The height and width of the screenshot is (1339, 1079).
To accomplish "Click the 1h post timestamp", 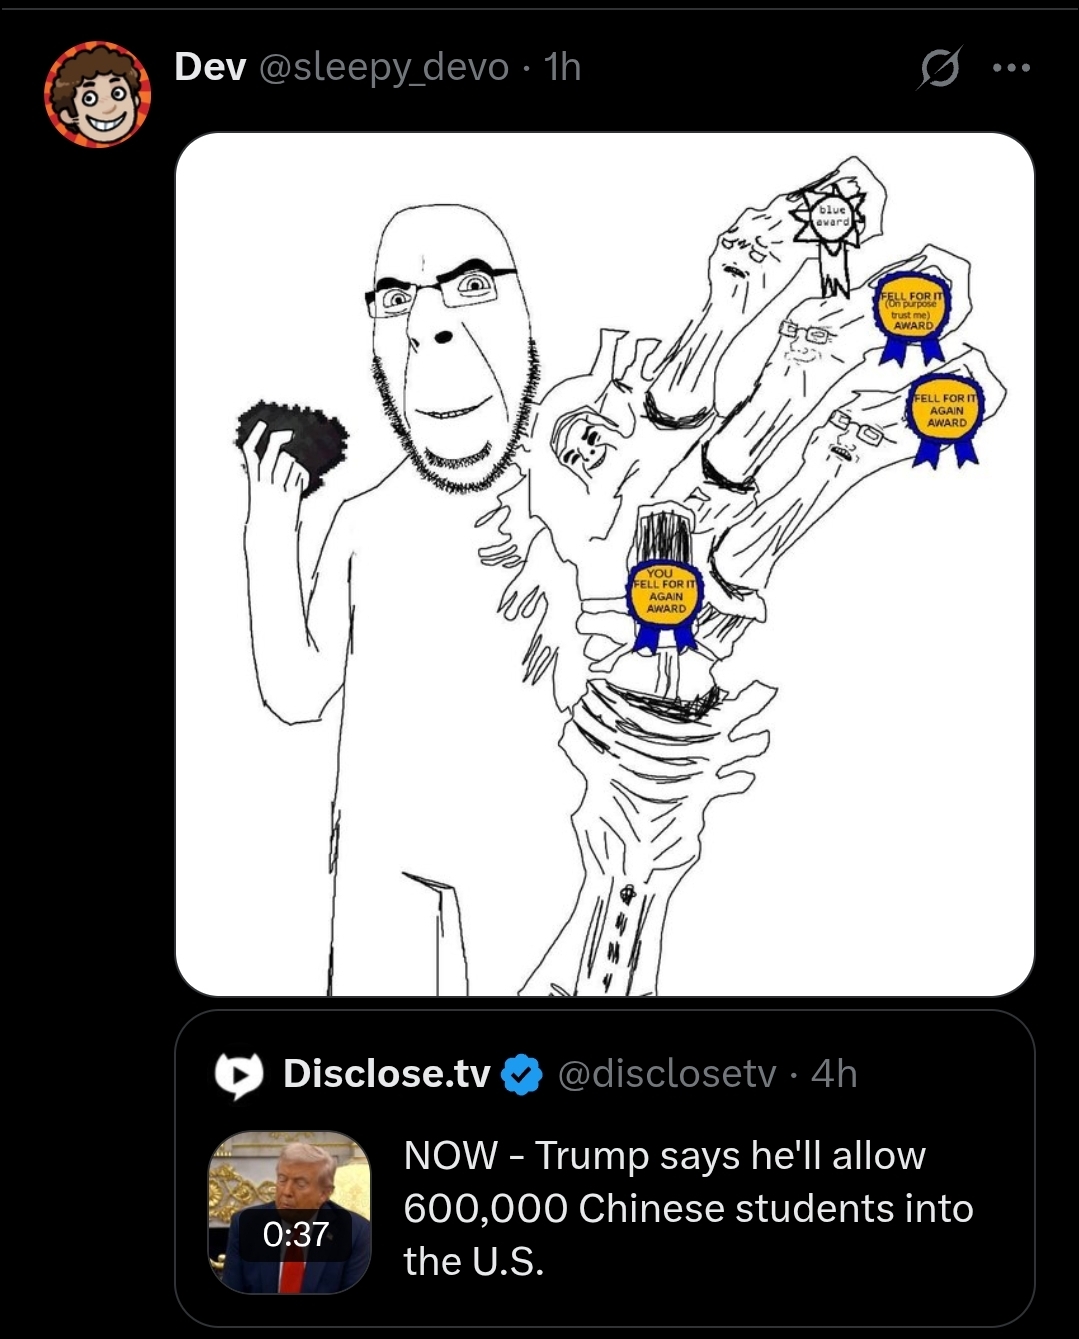I will (x=562, y=67).
